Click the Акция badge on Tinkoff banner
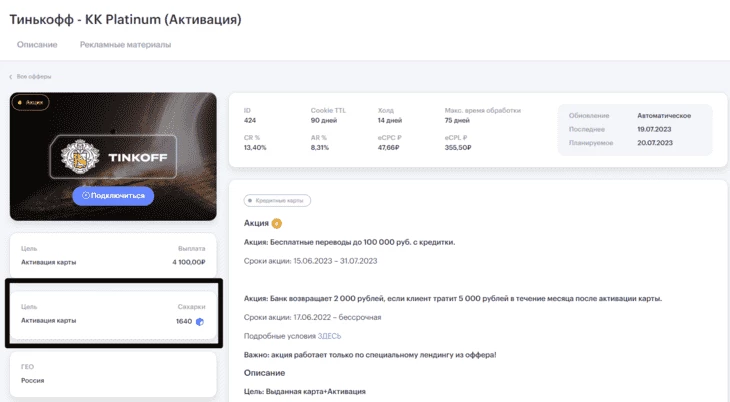 tap(30, 102)
